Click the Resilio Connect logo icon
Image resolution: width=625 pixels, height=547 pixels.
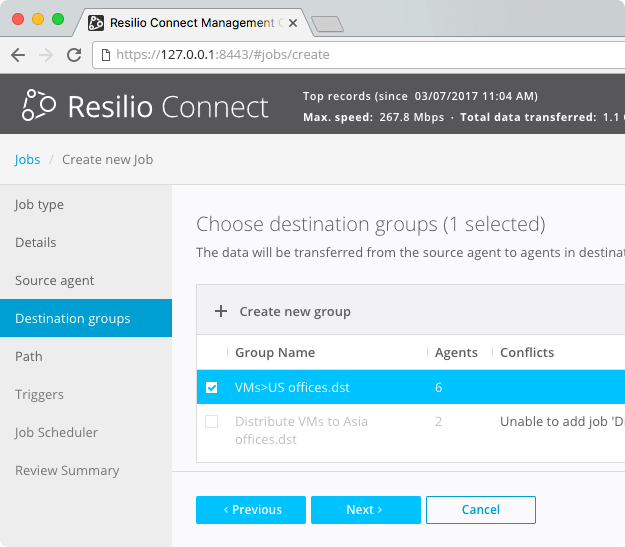tap(39, 105)
